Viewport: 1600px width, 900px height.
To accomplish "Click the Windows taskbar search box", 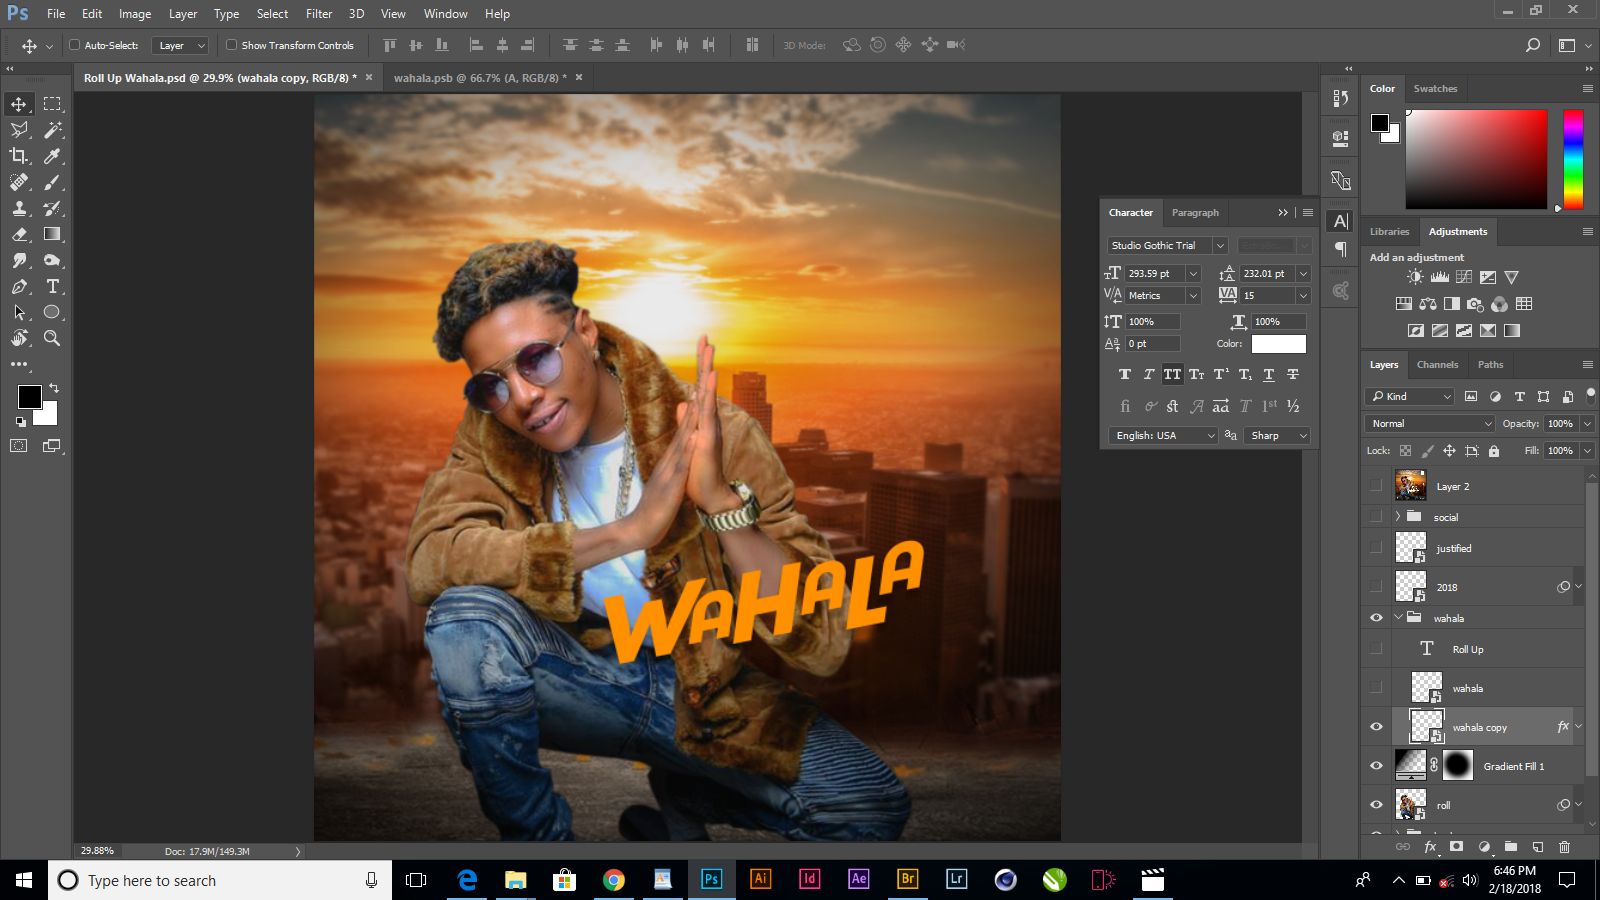I will pyautogui.click(x=220, y=880).
